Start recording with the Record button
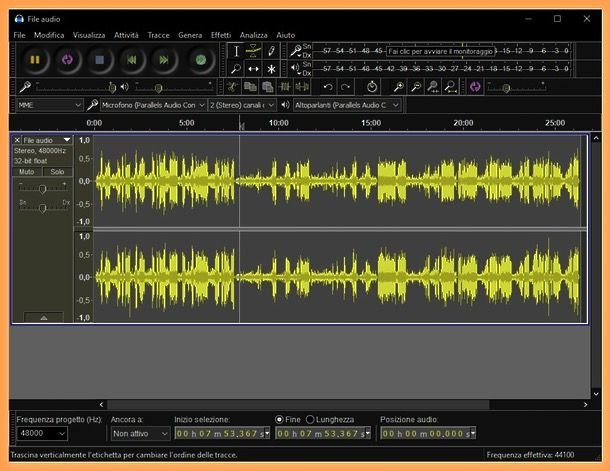This screenshot has height=471, width=610. 201,60
